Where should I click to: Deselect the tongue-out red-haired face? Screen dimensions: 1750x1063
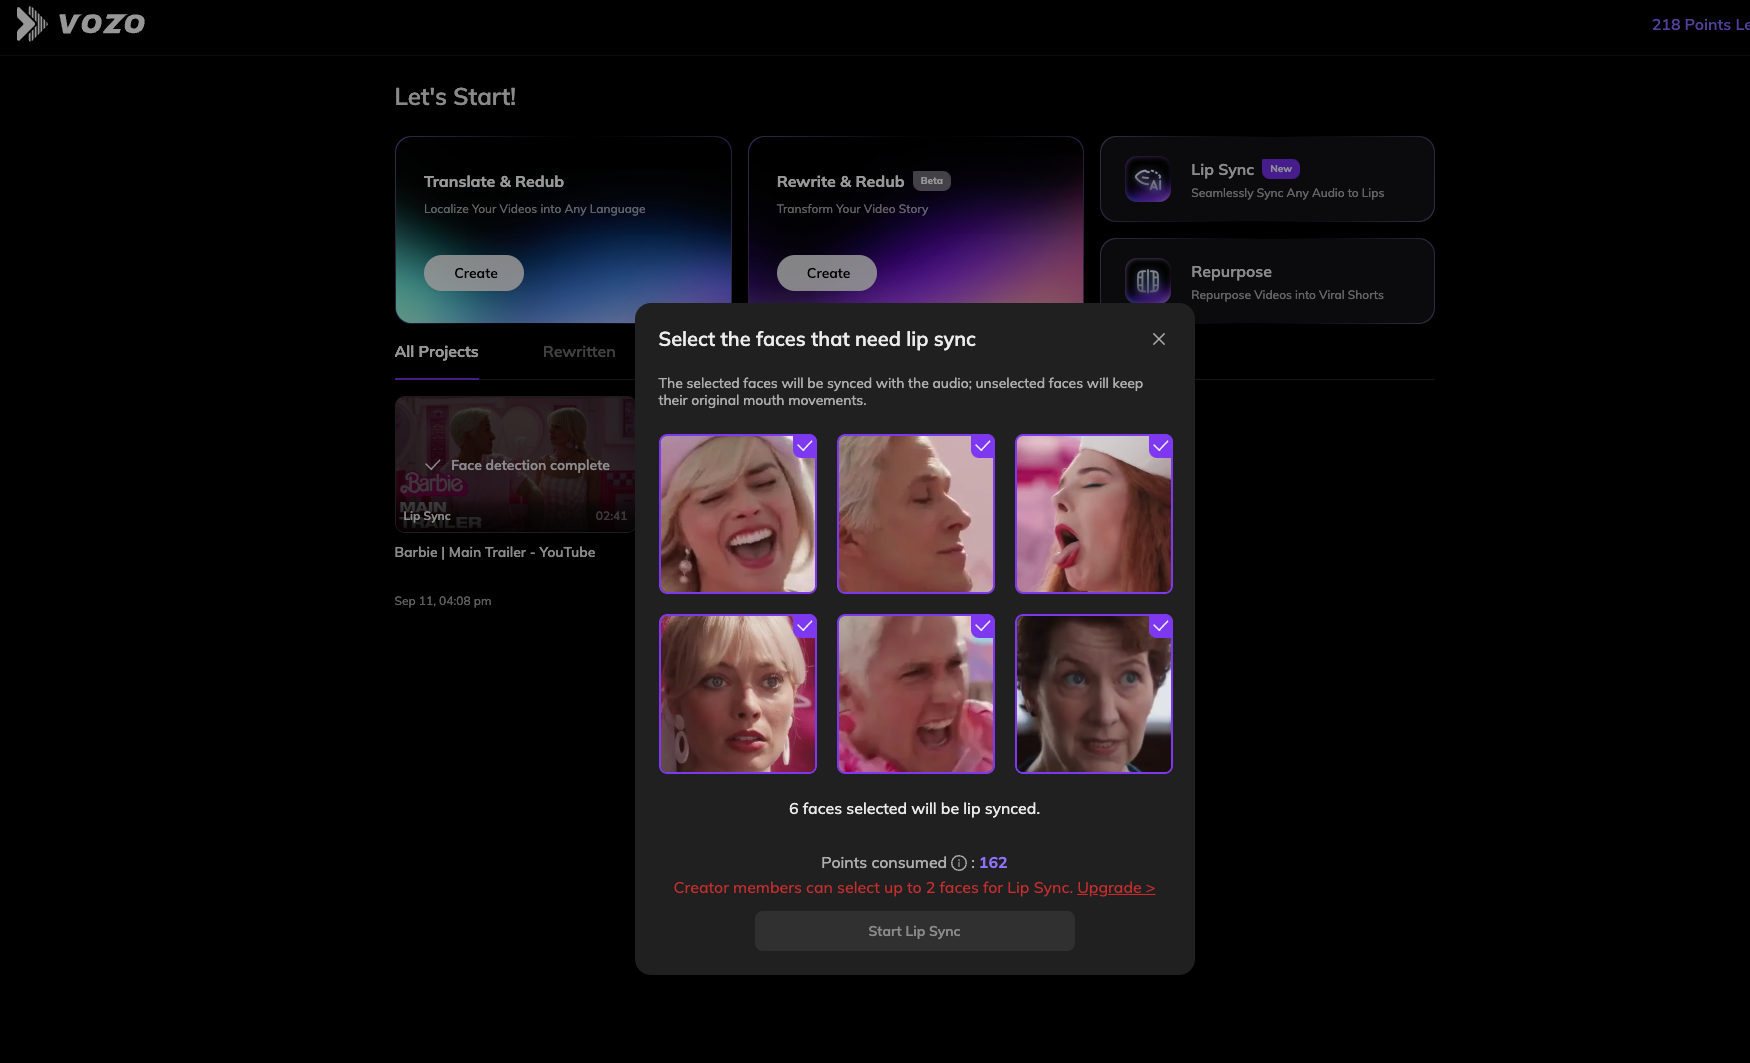point(1160,447)
